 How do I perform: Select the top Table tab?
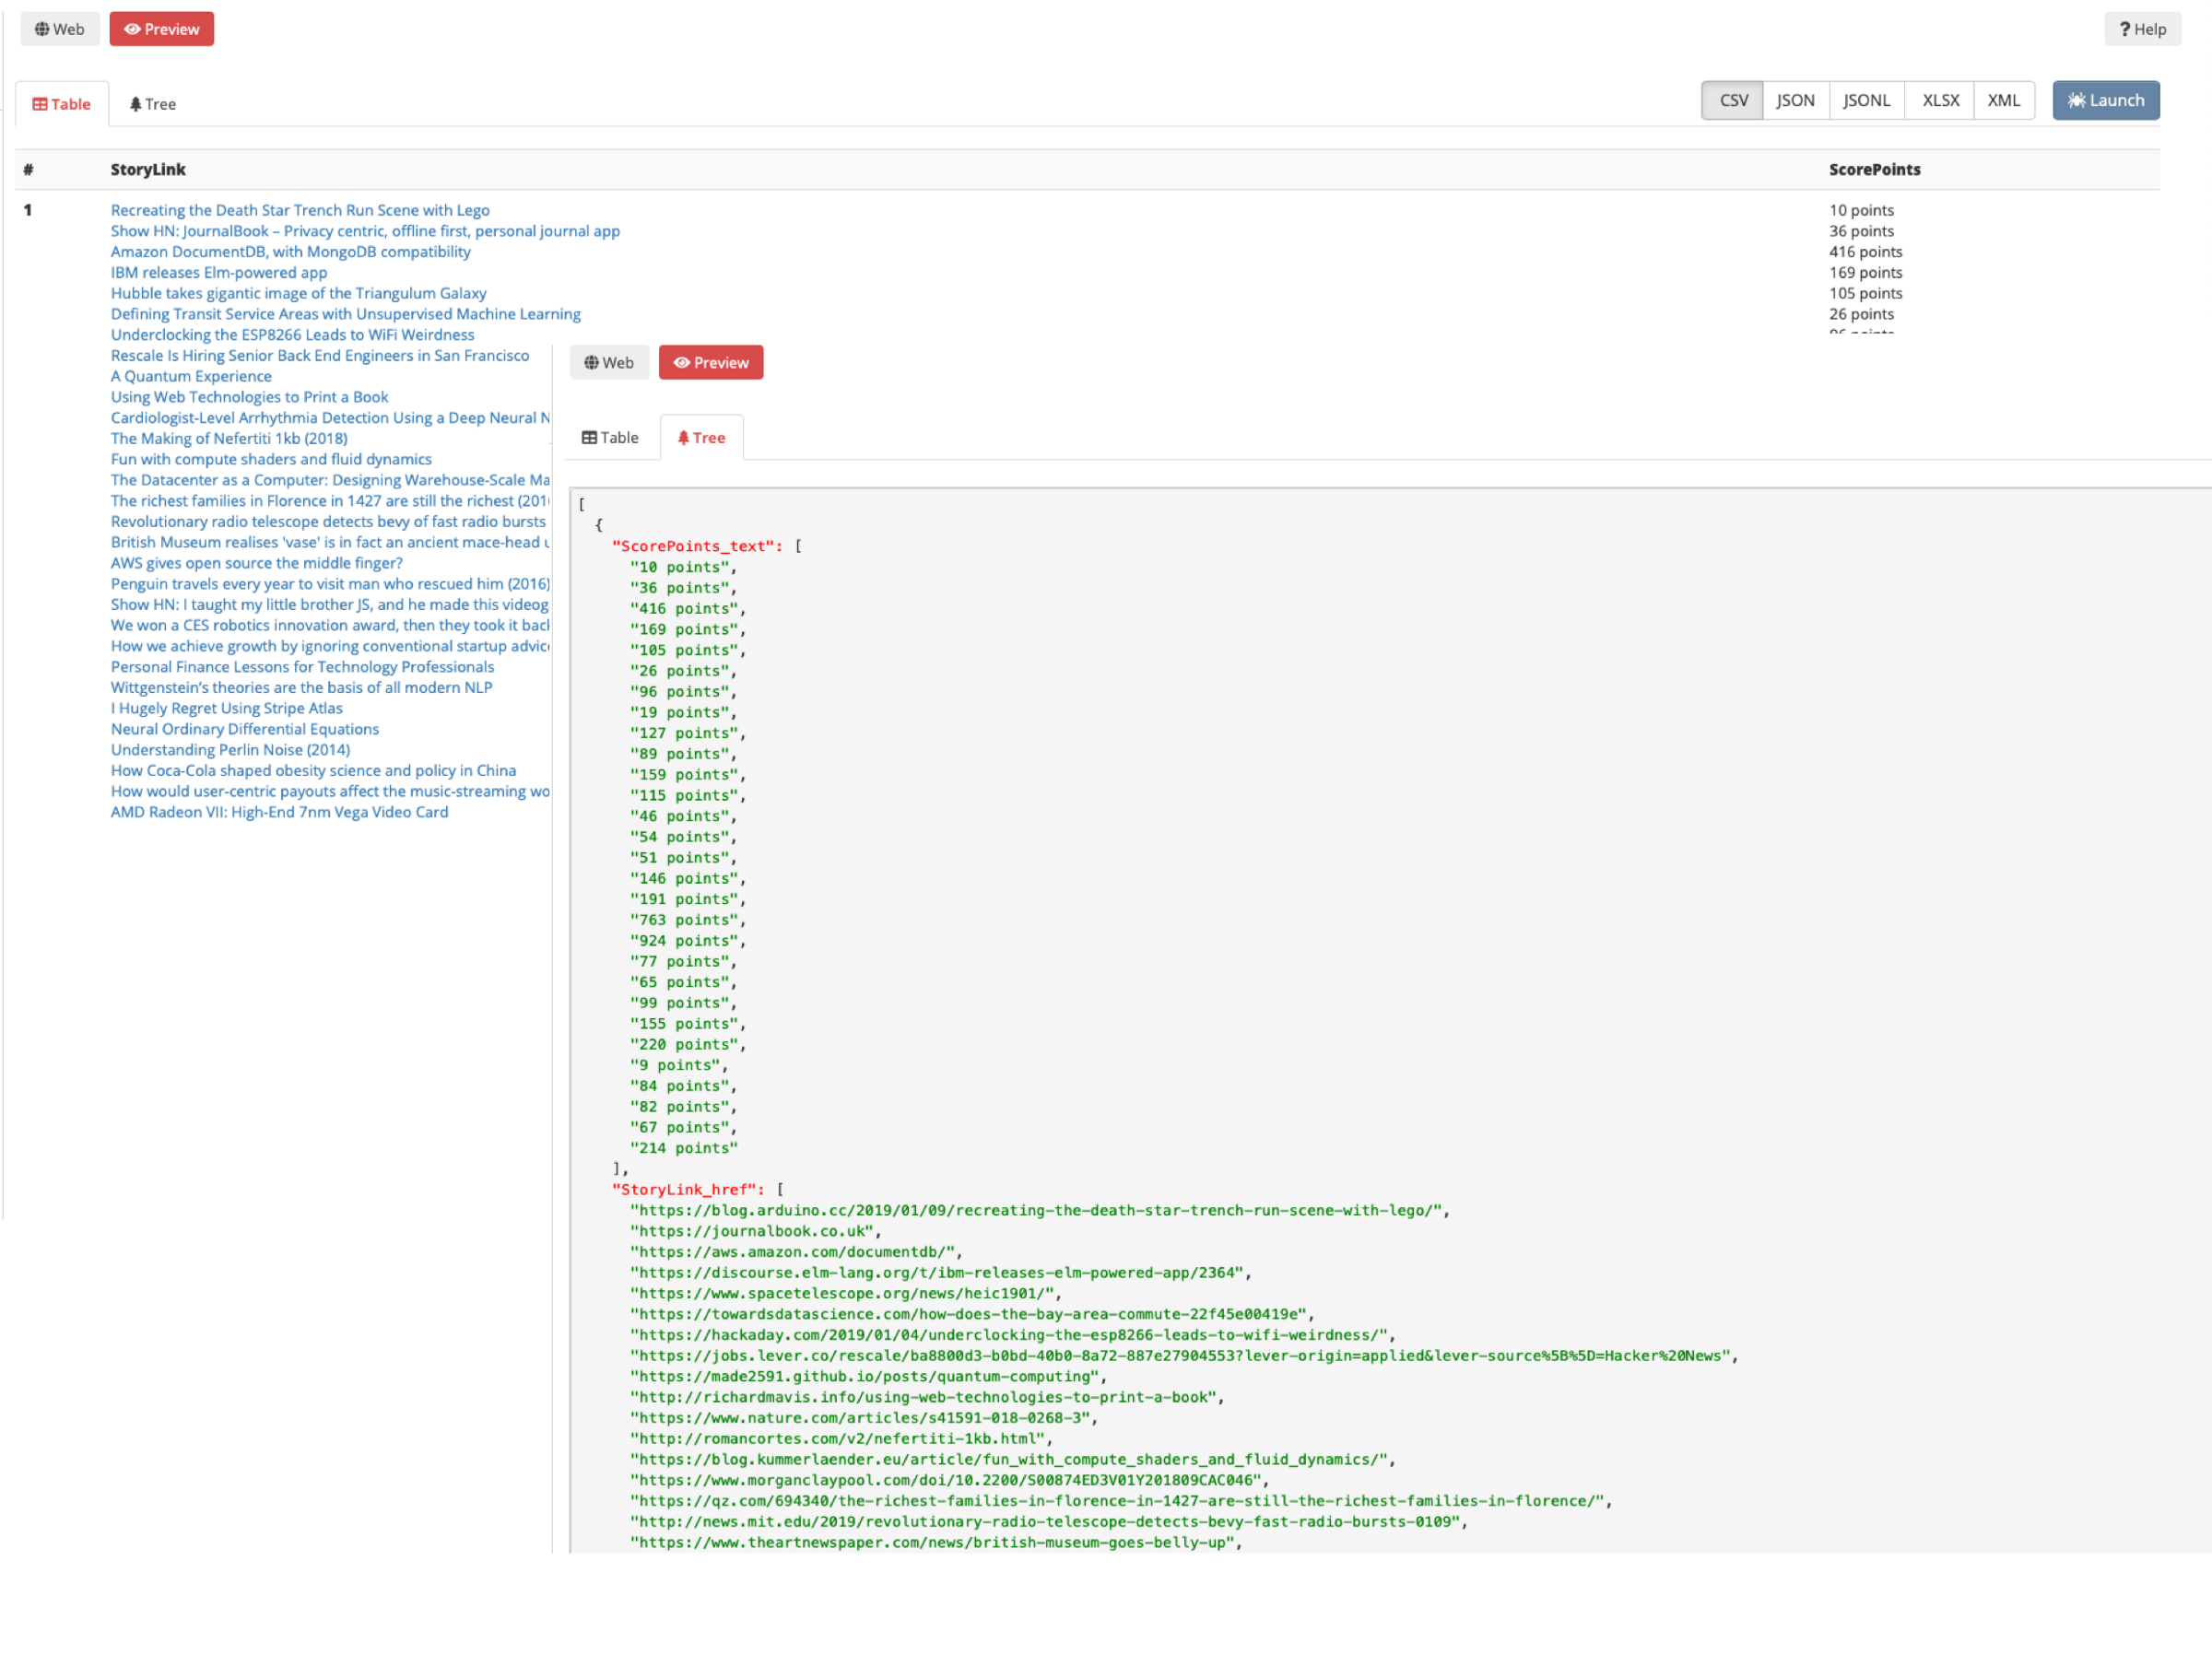[62, 104]
